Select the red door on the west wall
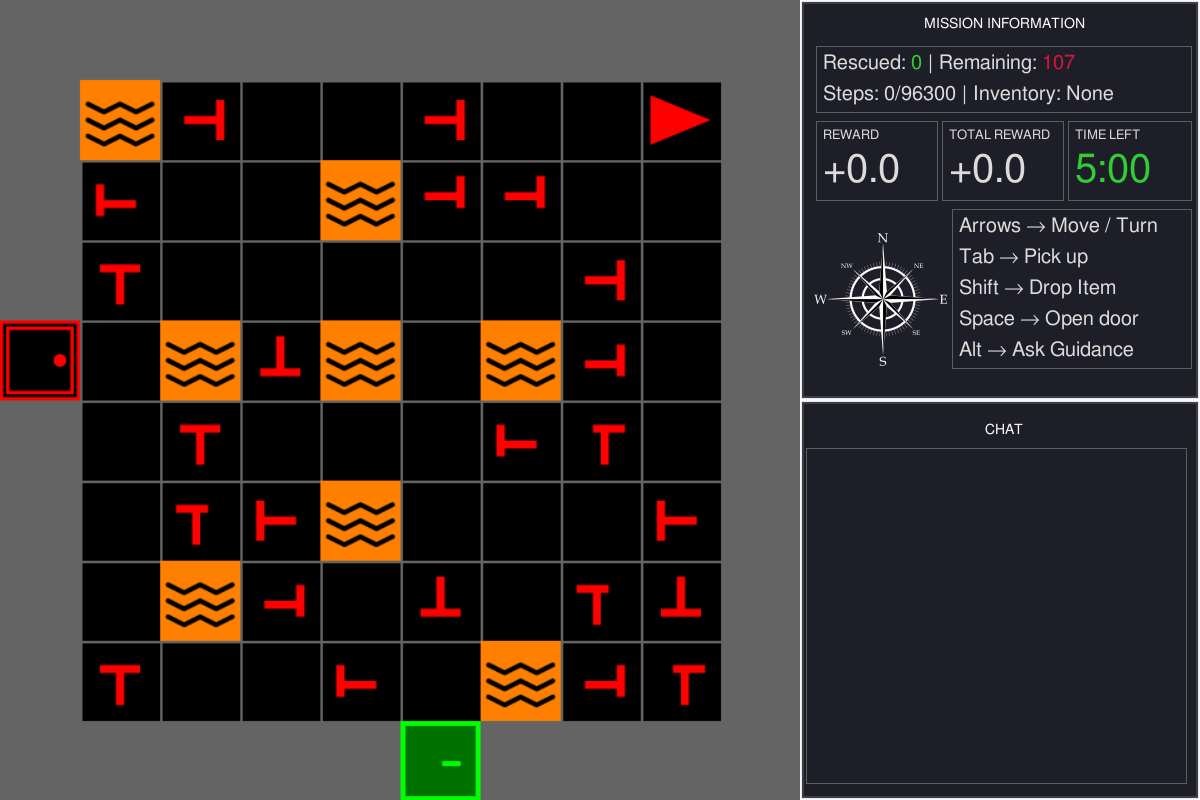 pos(40,360)
